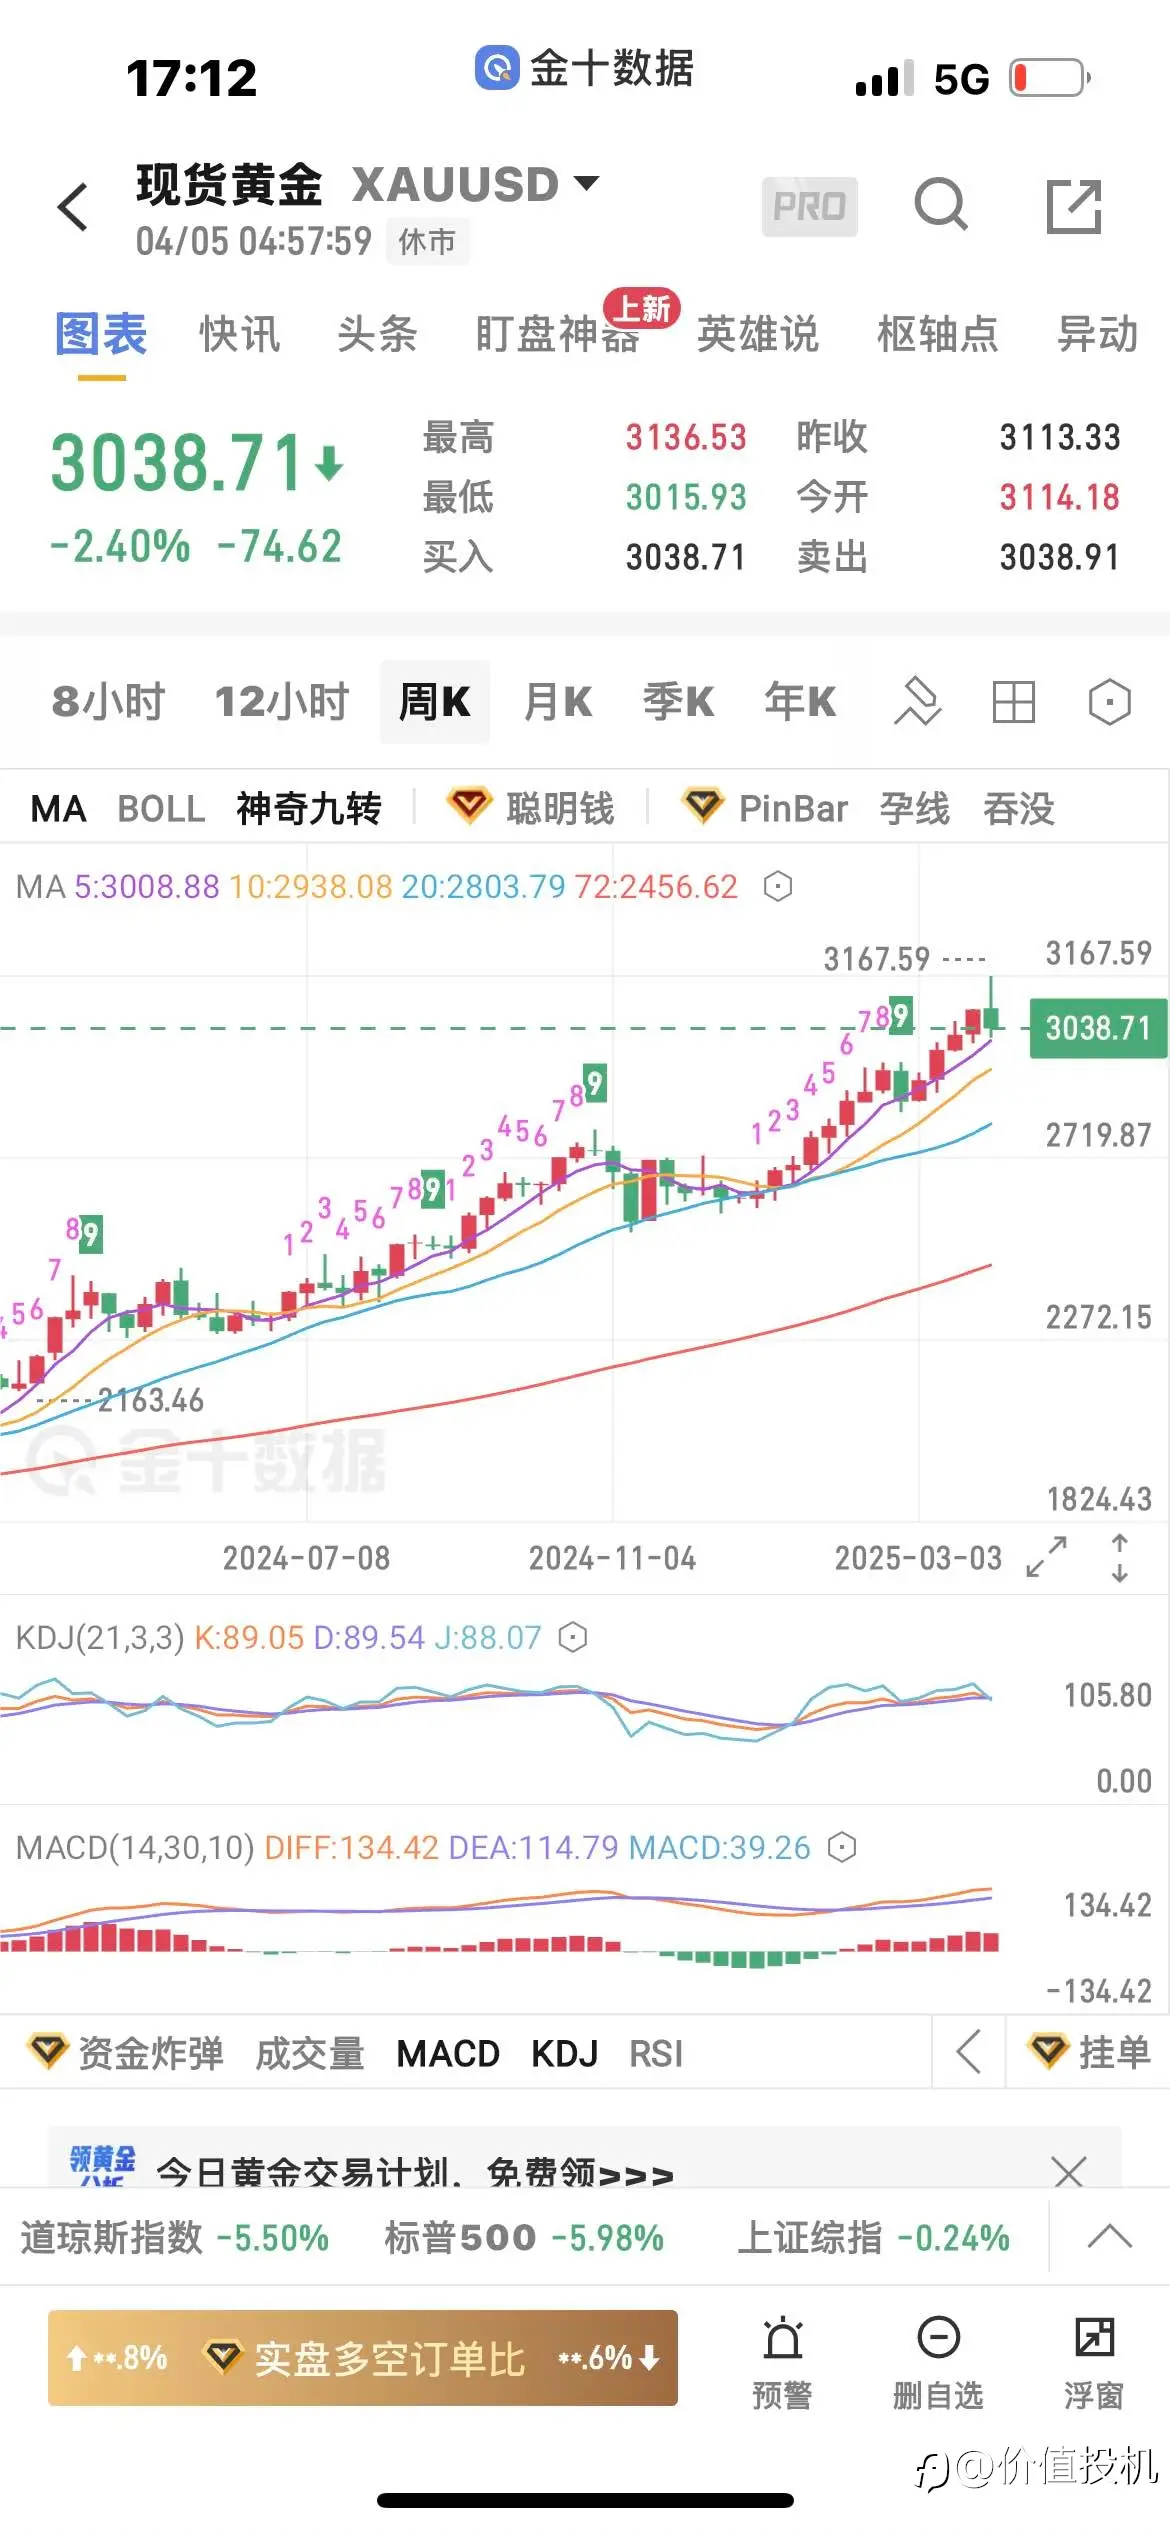
Task: Open the search magnifier icon
Action: [x=941, y=206]
